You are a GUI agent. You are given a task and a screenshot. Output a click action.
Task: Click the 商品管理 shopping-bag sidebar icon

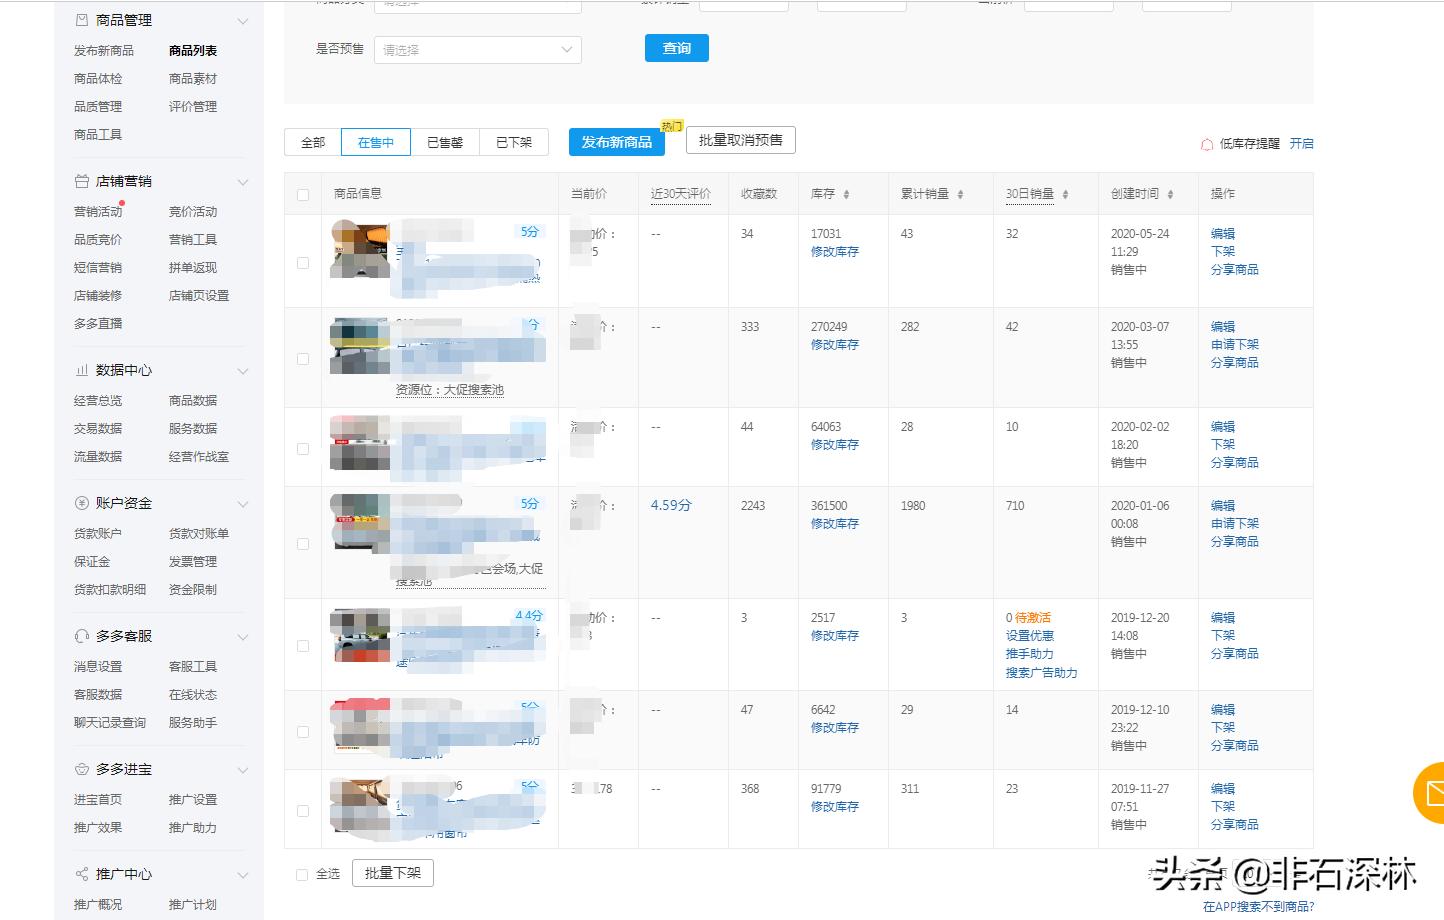pos(82,19)
